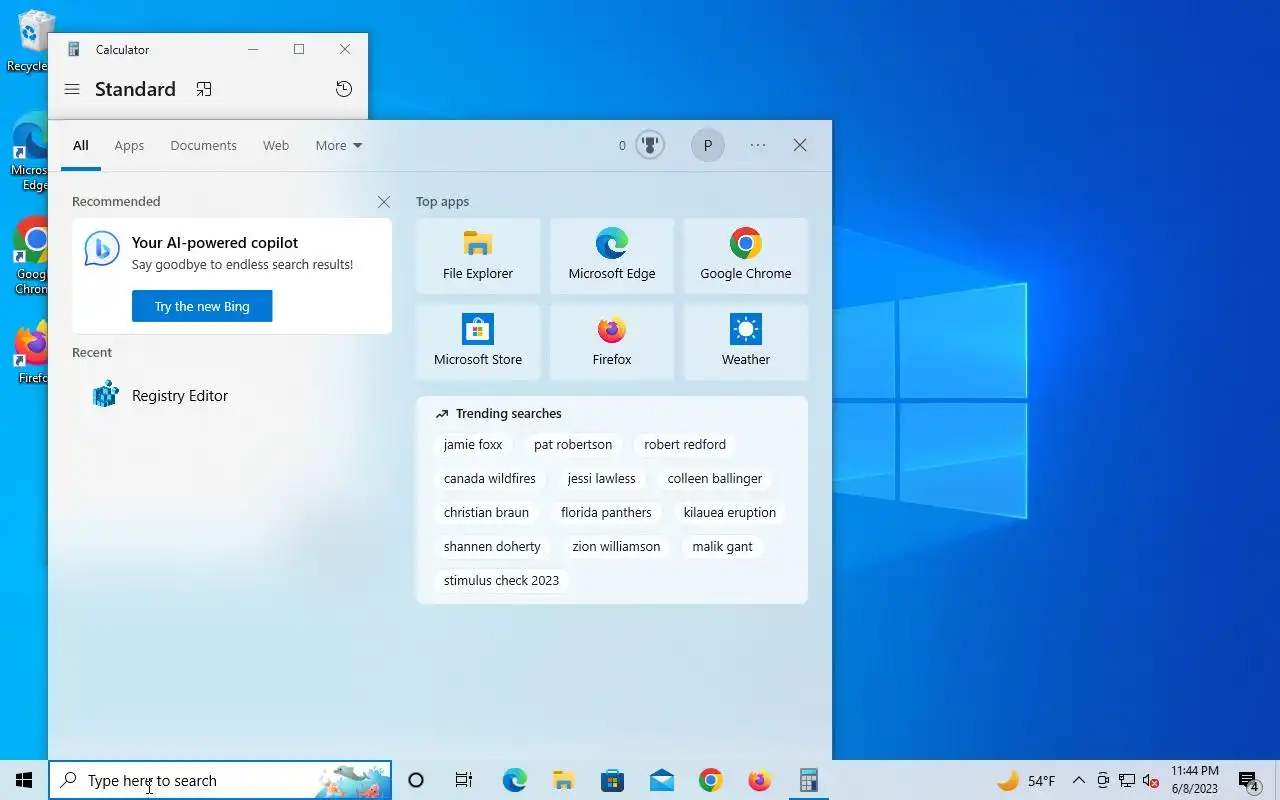Screen dimensions: 1280x800
Task: Search trending topic pat robertson
Action: [x=573, y=444]
